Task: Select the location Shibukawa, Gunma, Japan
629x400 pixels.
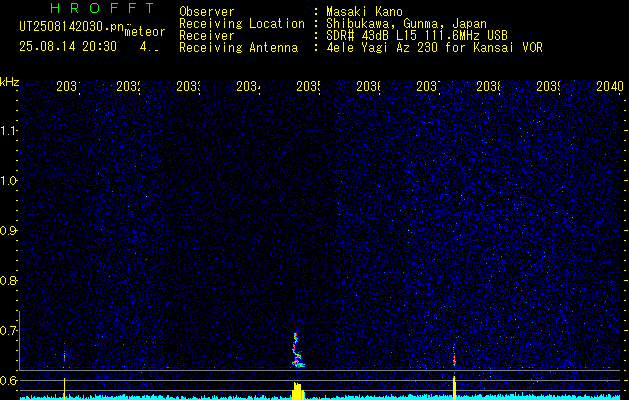Action: pyautogui.click(x=406, y=24)
